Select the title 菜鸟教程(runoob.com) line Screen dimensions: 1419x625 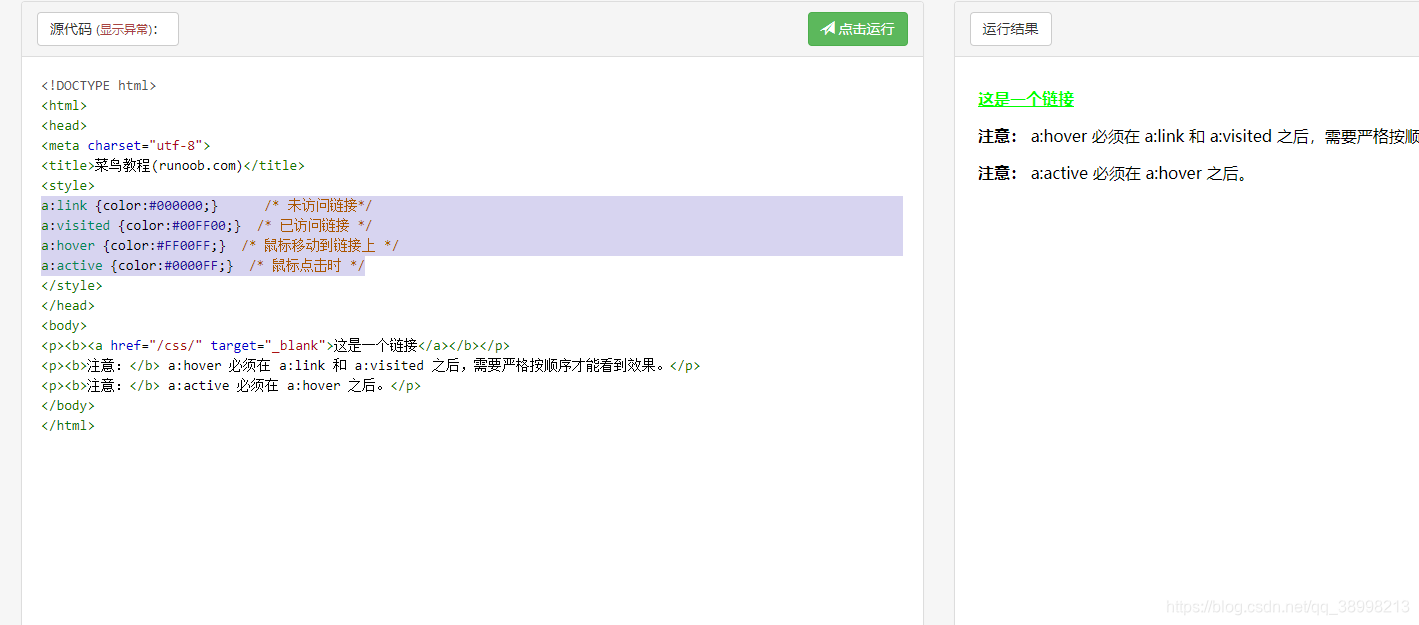tap(172, 165)
